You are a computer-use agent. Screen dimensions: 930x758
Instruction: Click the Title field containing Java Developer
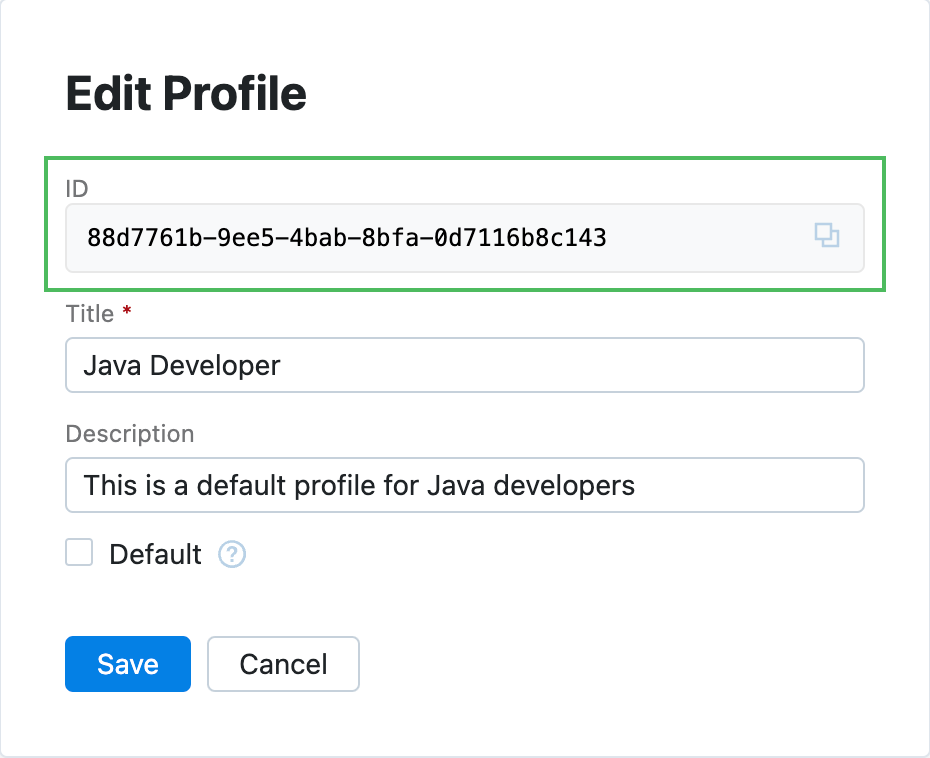pyautogui.click(x=464, y=364)
